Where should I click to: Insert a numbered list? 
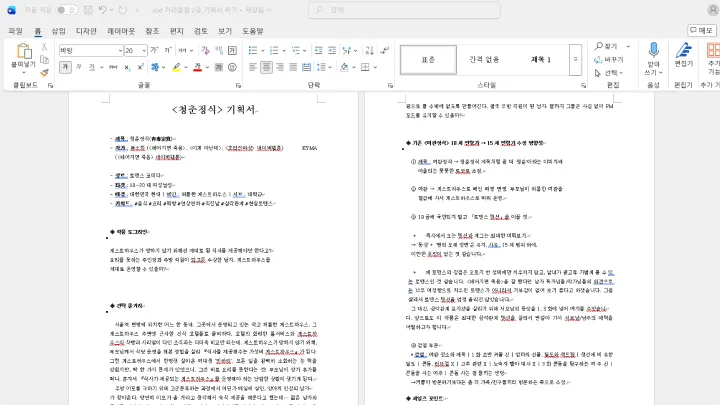(274, 50)
